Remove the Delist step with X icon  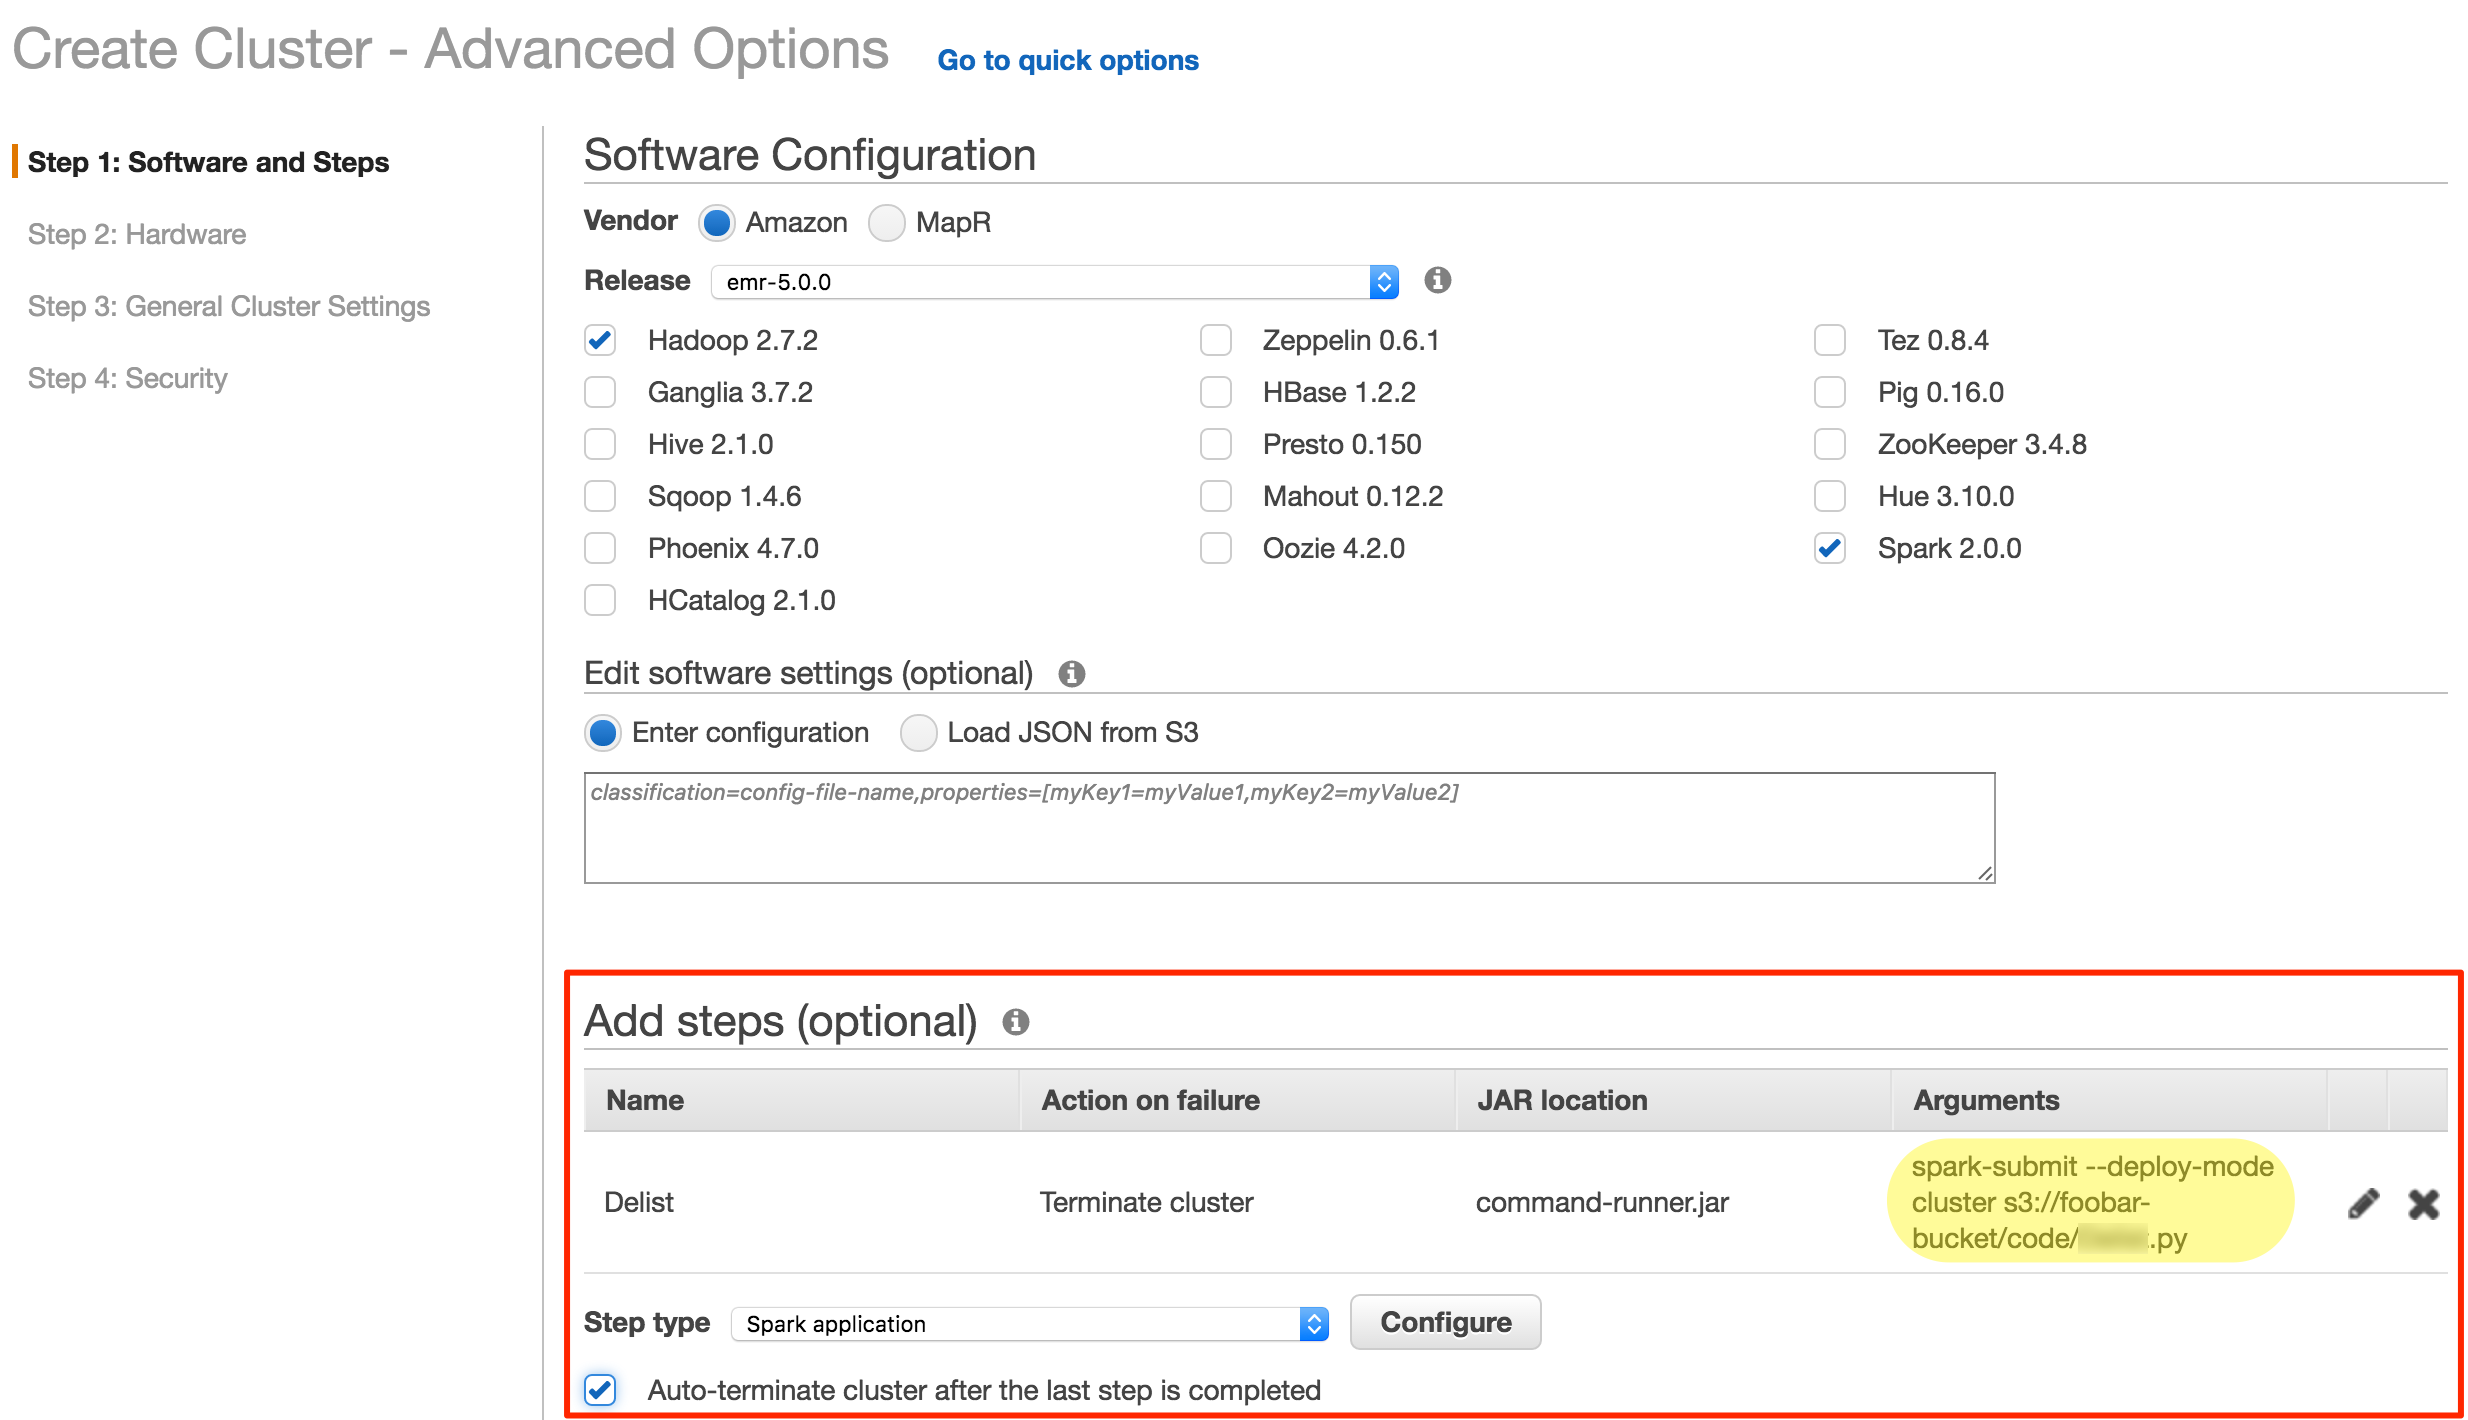point(2423,1203)
